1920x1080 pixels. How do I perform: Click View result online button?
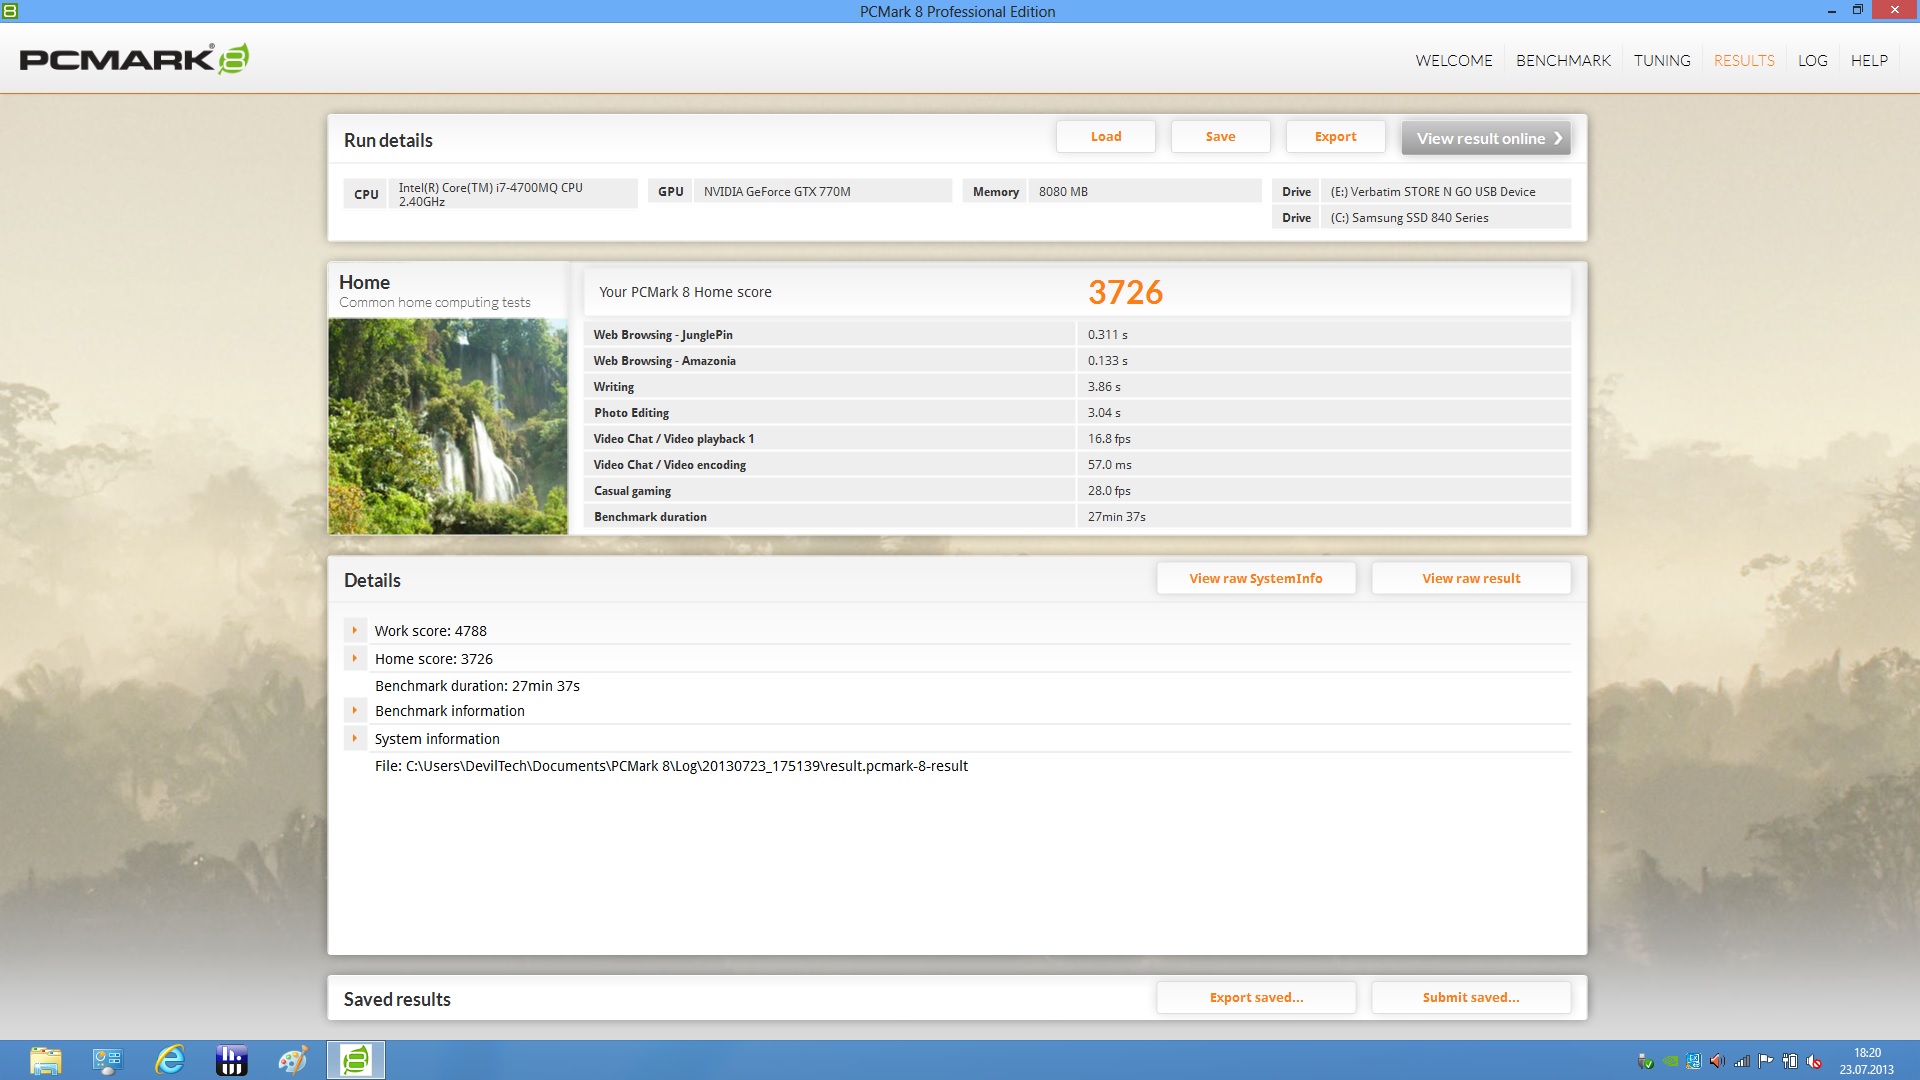click(x=1486, y=138)
